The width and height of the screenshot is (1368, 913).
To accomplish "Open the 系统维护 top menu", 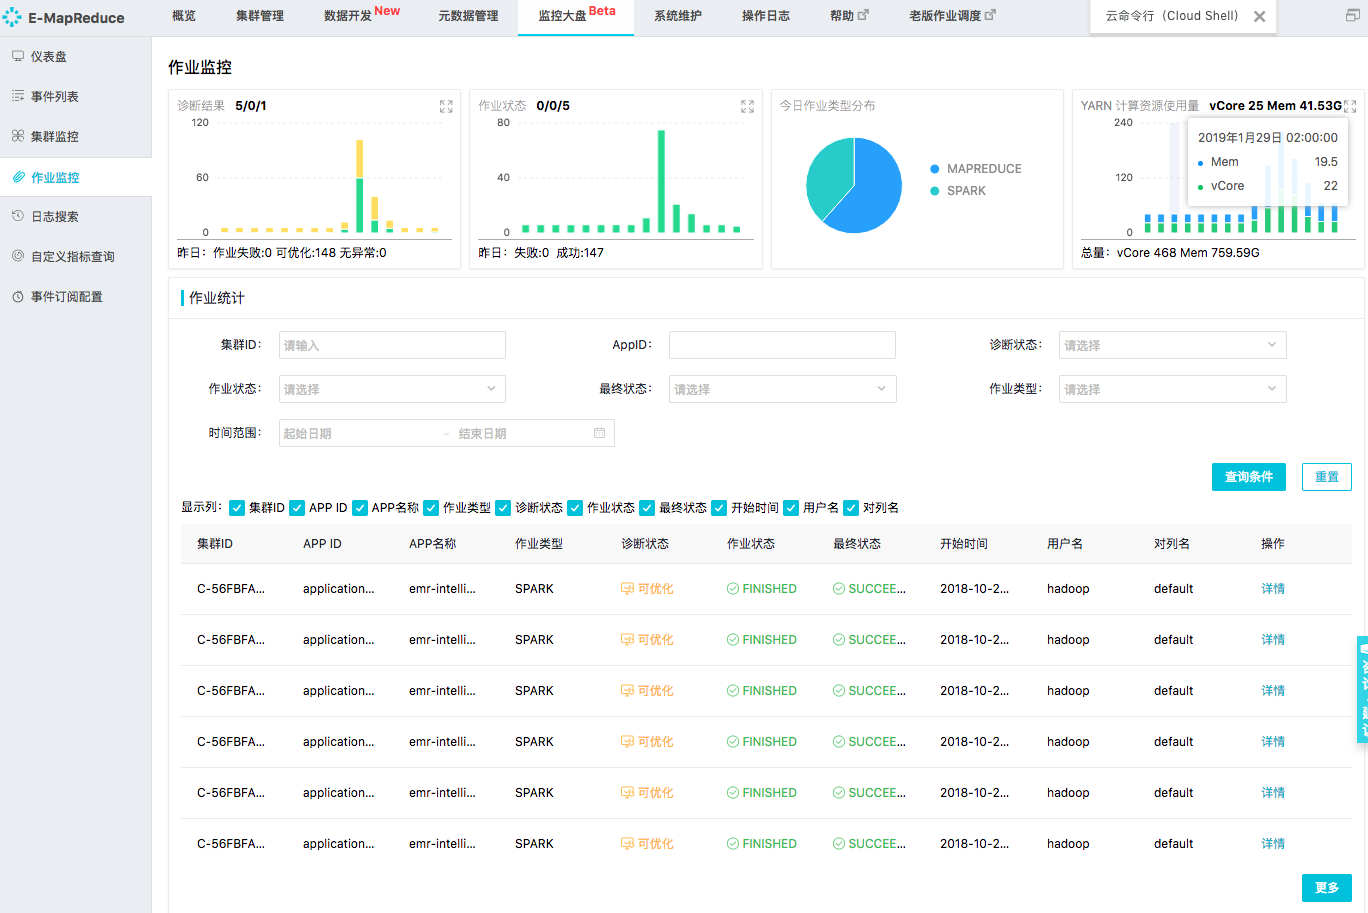I will 678,16.
